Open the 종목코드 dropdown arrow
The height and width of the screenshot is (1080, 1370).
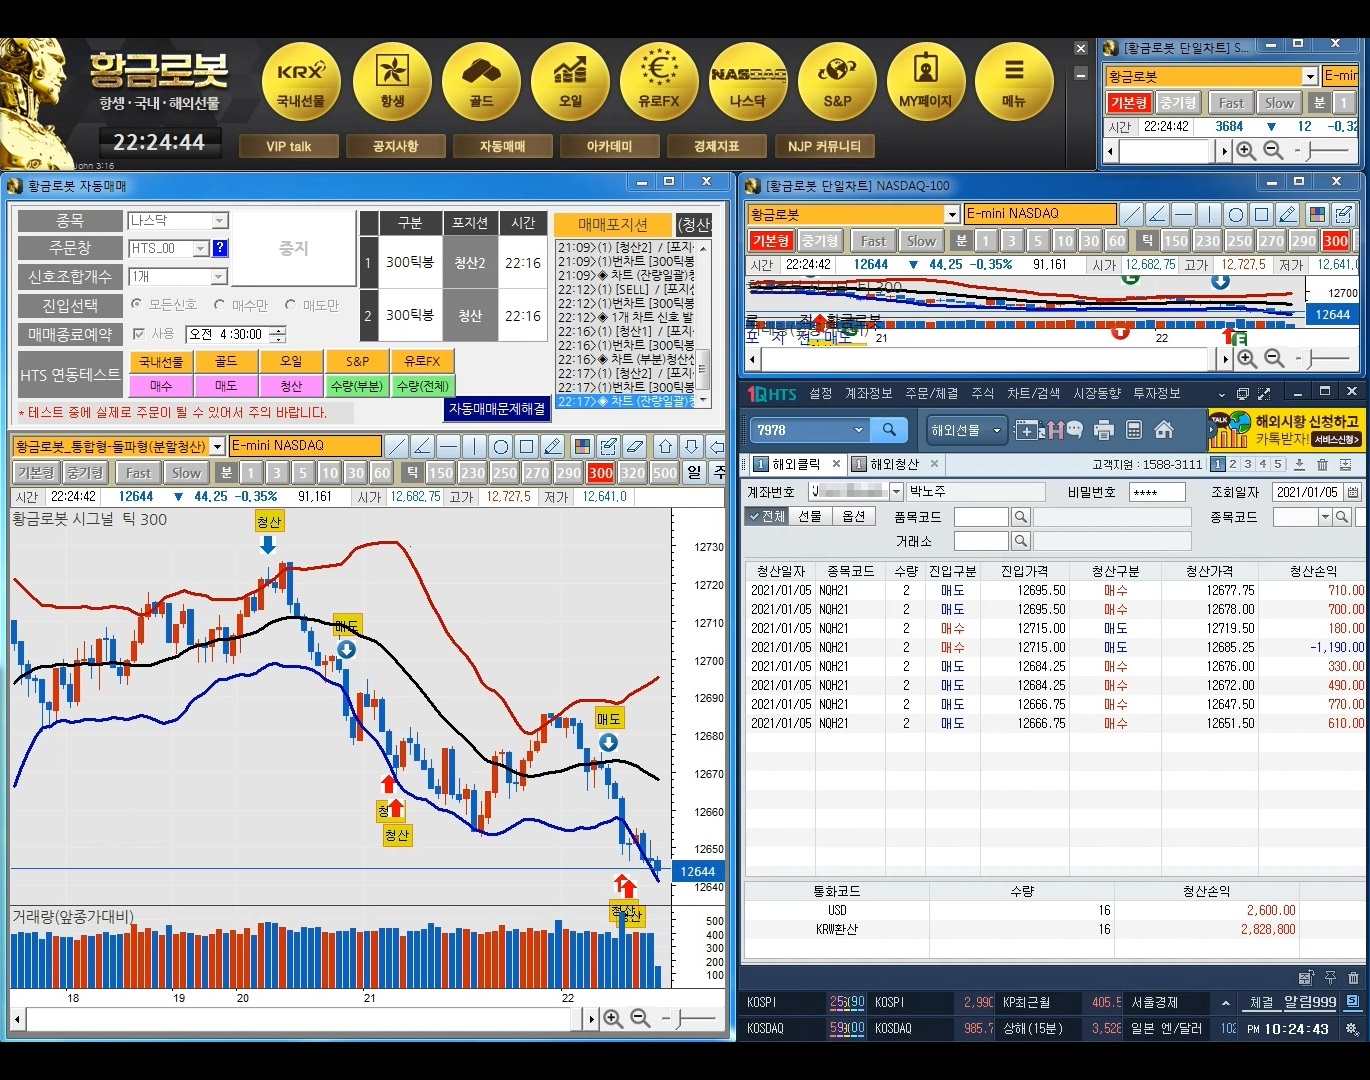coord(1325,517)
